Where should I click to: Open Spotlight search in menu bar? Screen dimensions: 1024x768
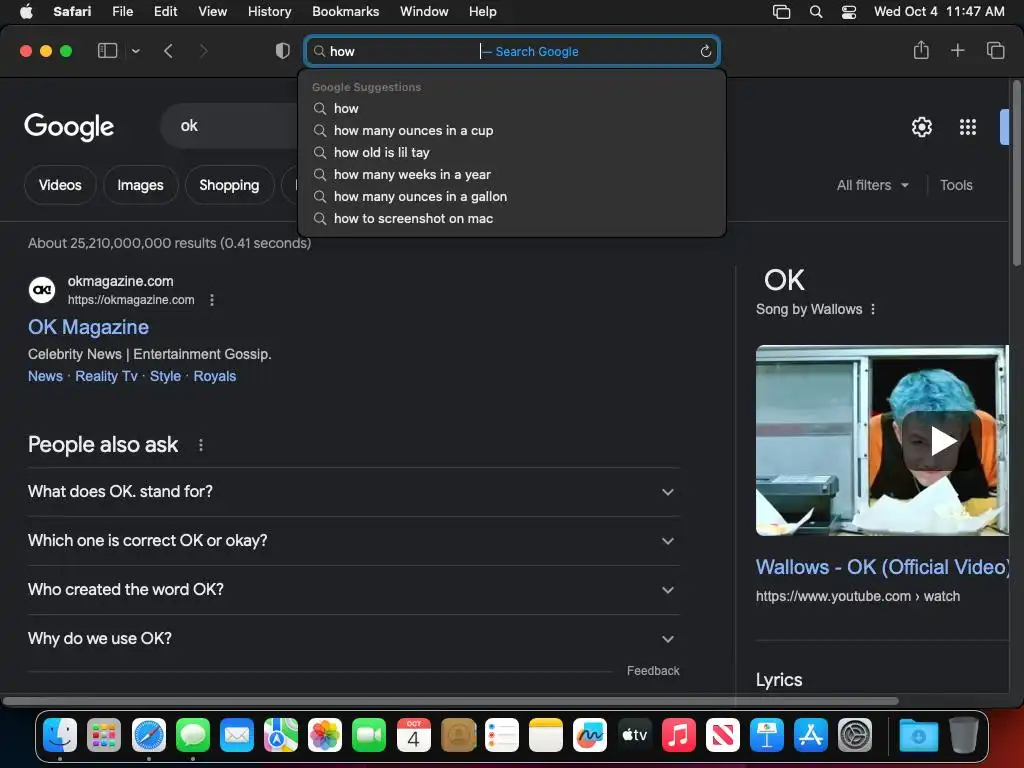816,12
